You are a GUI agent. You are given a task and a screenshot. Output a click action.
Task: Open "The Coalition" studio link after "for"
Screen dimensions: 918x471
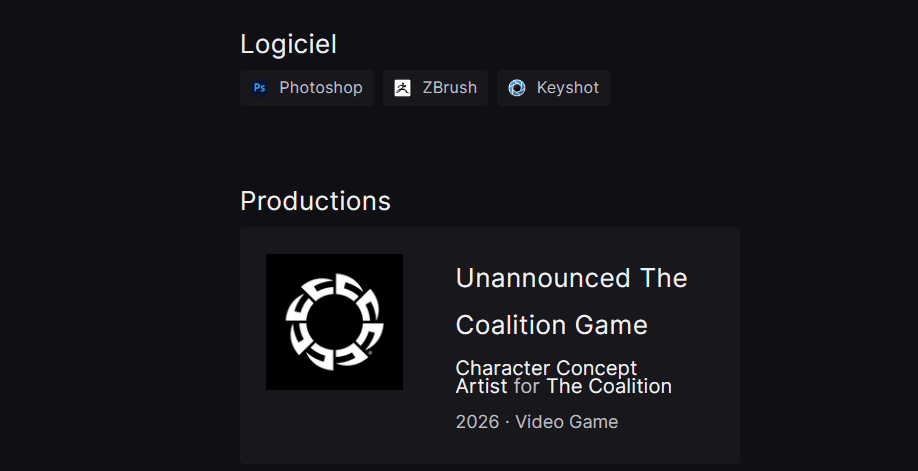(609, 386)
